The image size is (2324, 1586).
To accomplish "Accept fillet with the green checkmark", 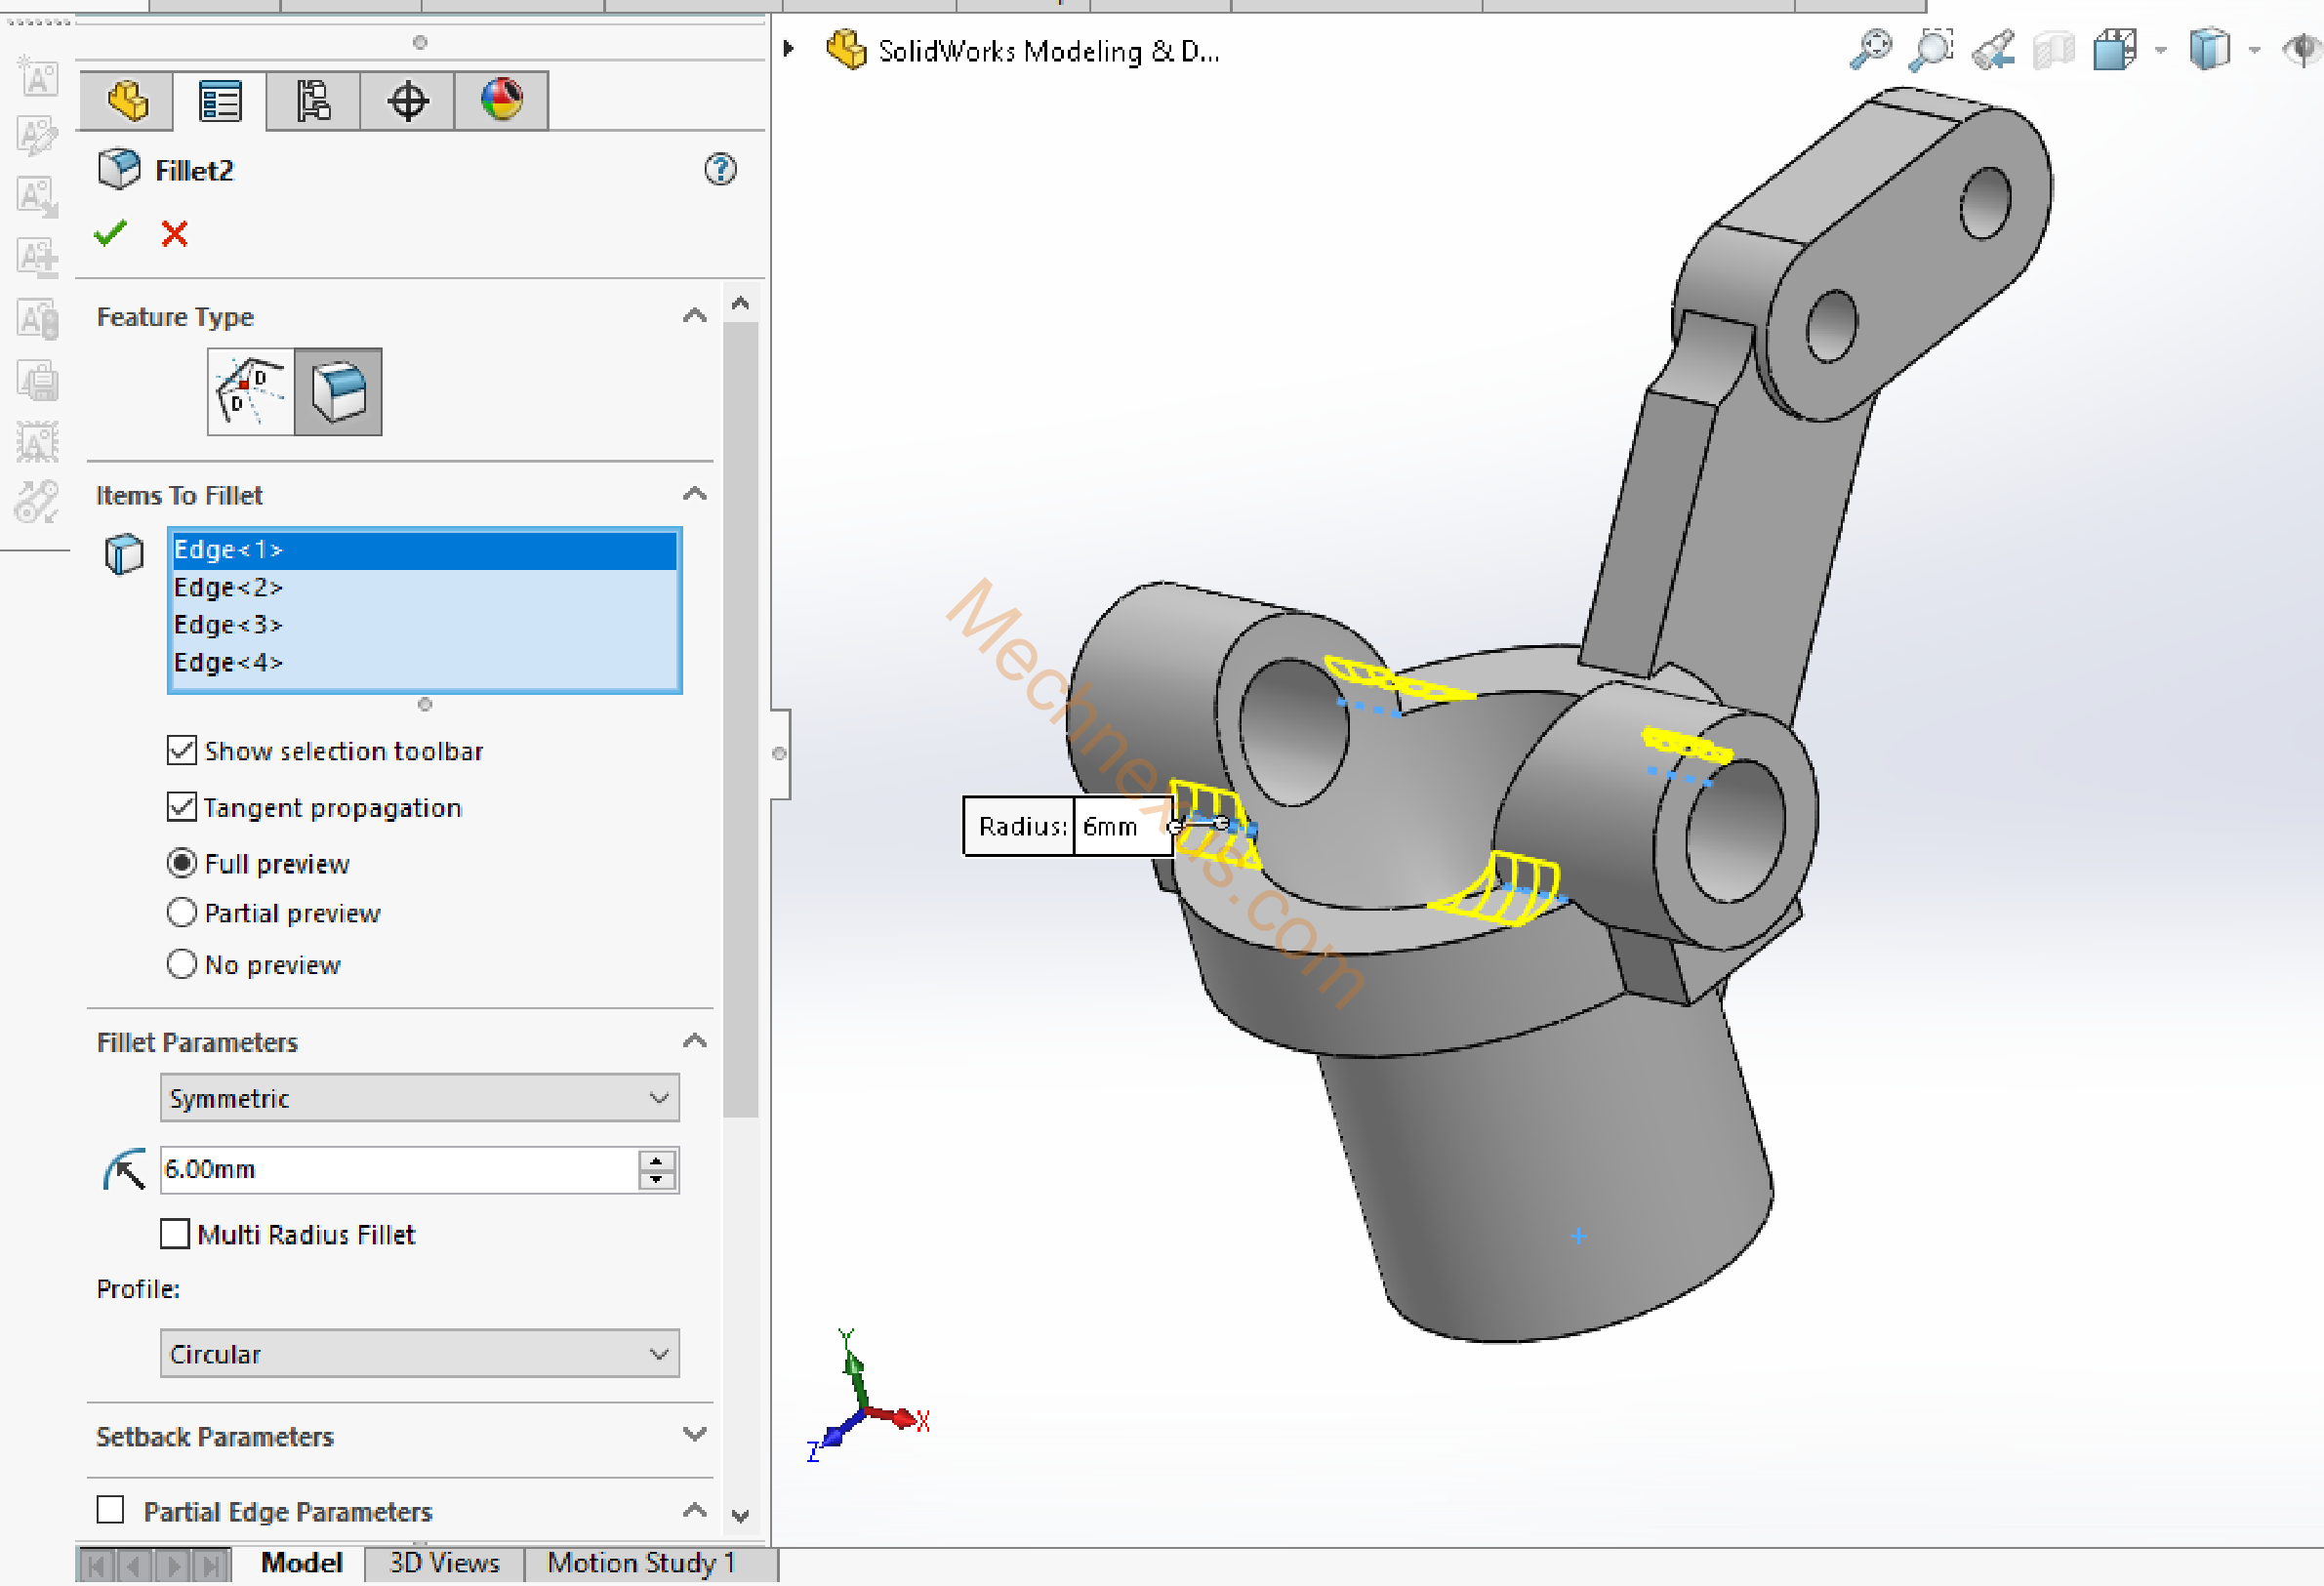I will [110, 234].
